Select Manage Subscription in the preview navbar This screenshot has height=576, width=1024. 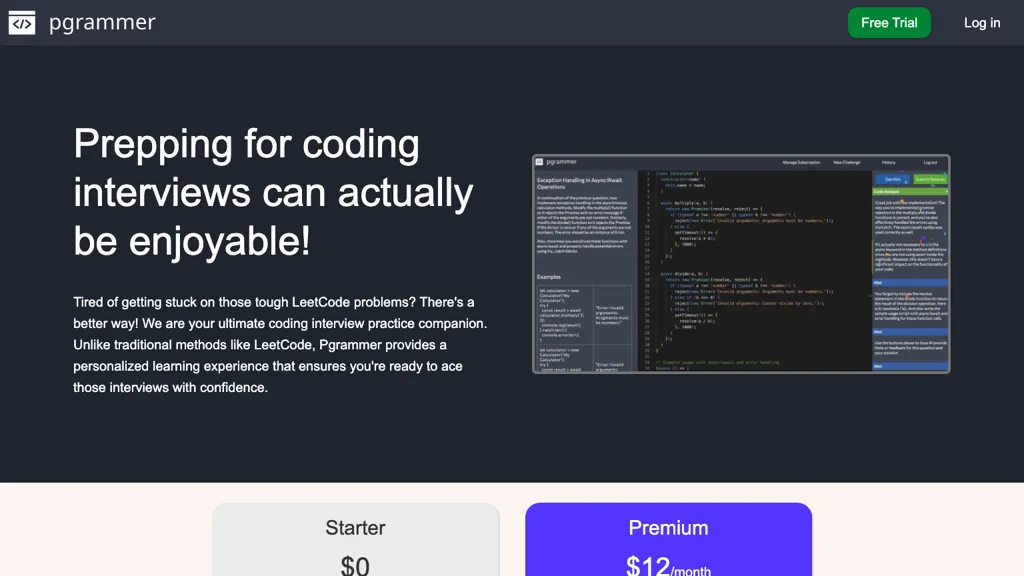[801, 161]
